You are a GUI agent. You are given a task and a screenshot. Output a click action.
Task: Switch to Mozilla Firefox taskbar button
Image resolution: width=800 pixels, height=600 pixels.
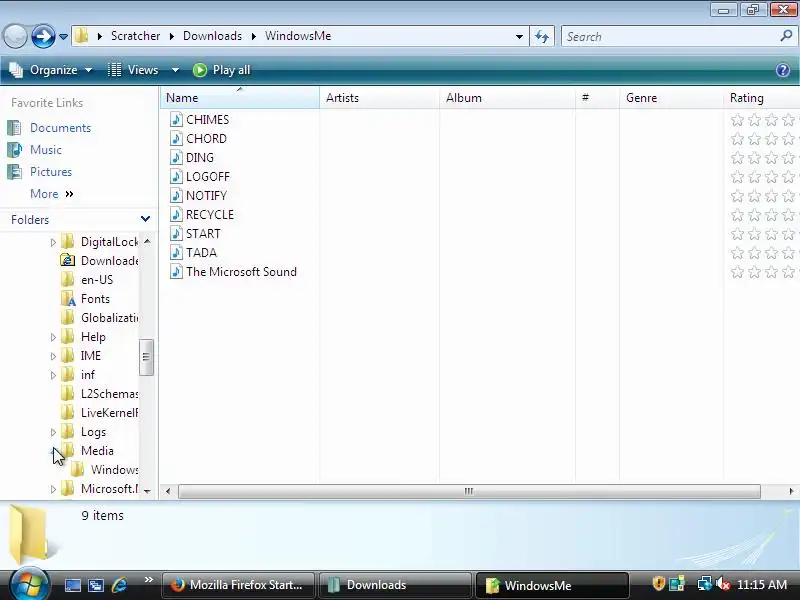click(x=239, y=585)
